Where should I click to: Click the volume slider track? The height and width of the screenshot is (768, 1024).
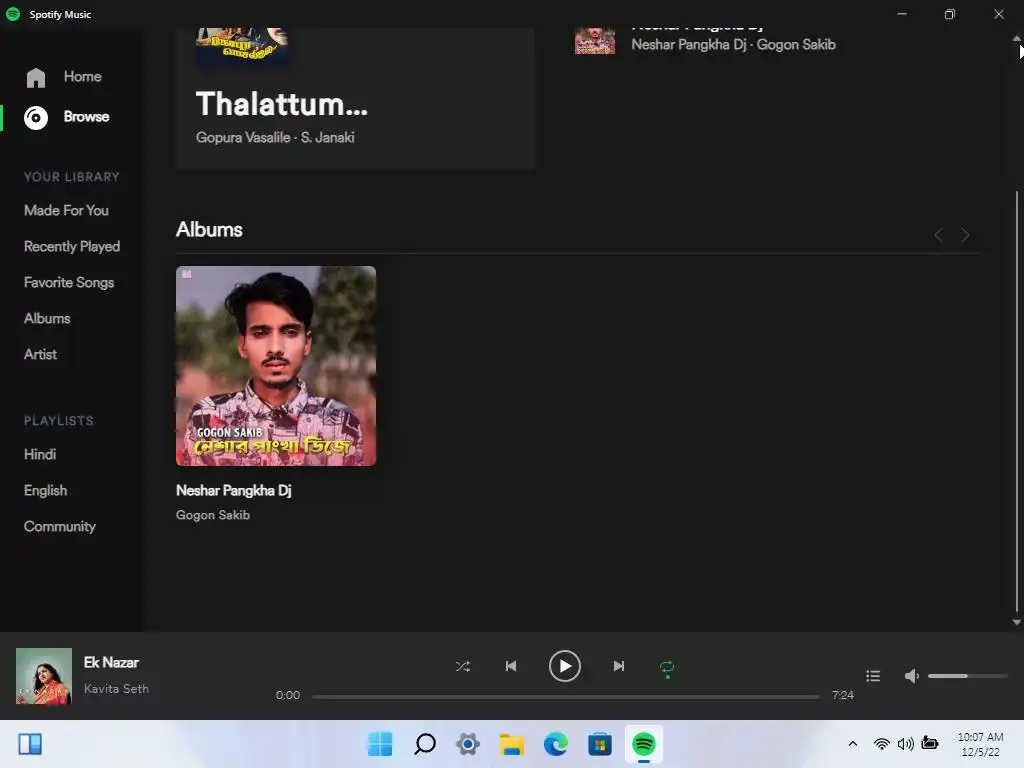968,676
